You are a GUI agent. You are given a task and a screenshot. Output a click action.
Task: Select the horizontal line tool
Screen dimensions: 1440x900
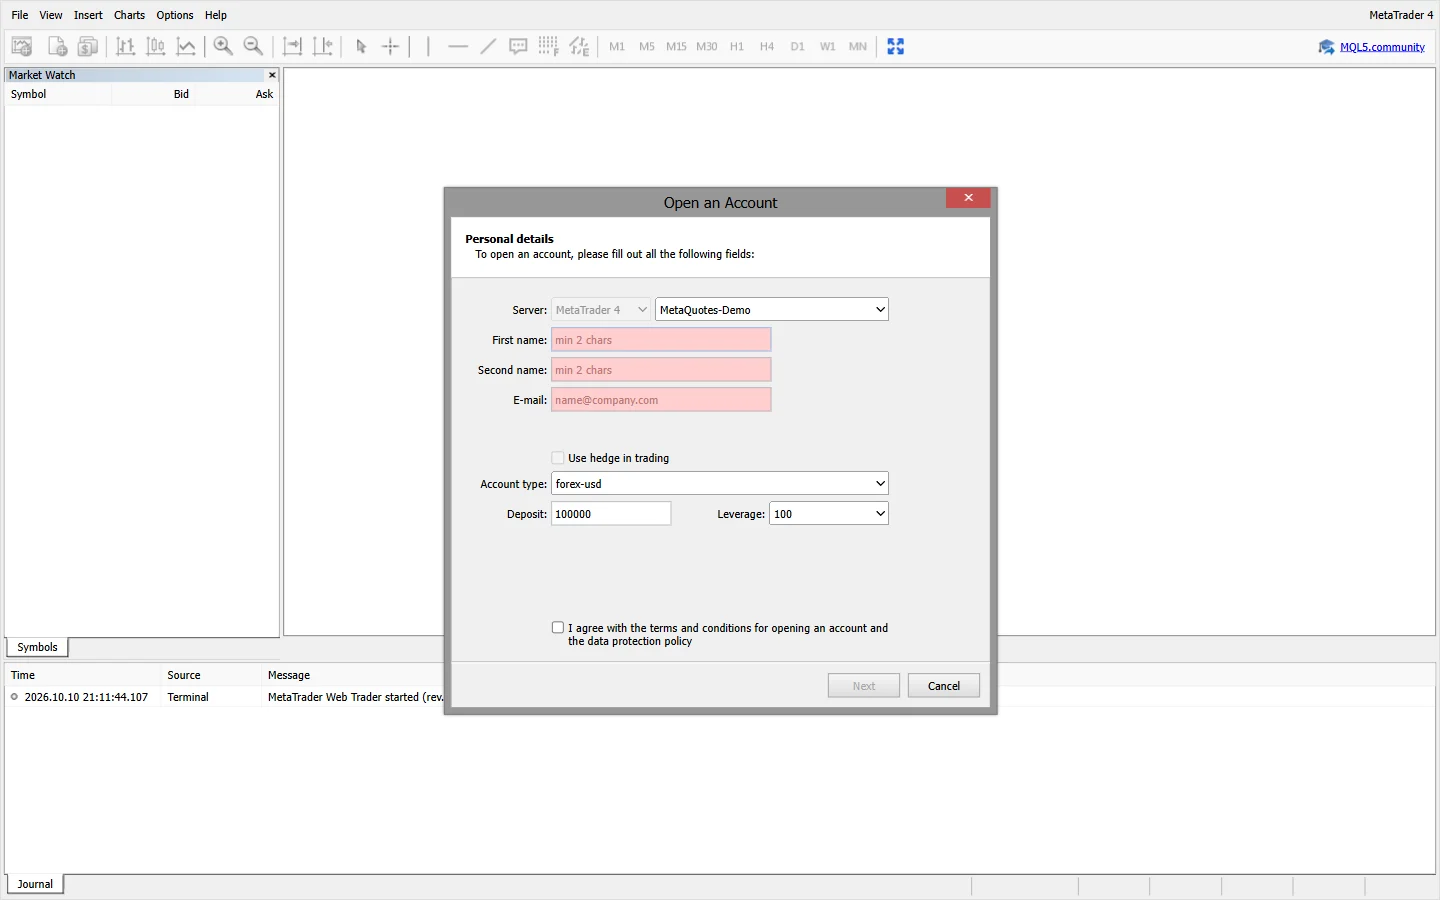458,46
